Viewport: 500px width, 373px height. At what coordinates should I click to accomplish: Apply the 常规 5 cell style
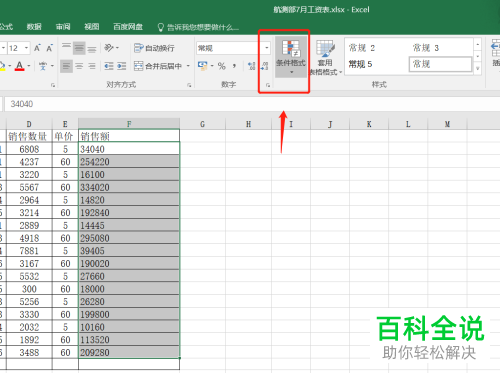coord(377,64)
